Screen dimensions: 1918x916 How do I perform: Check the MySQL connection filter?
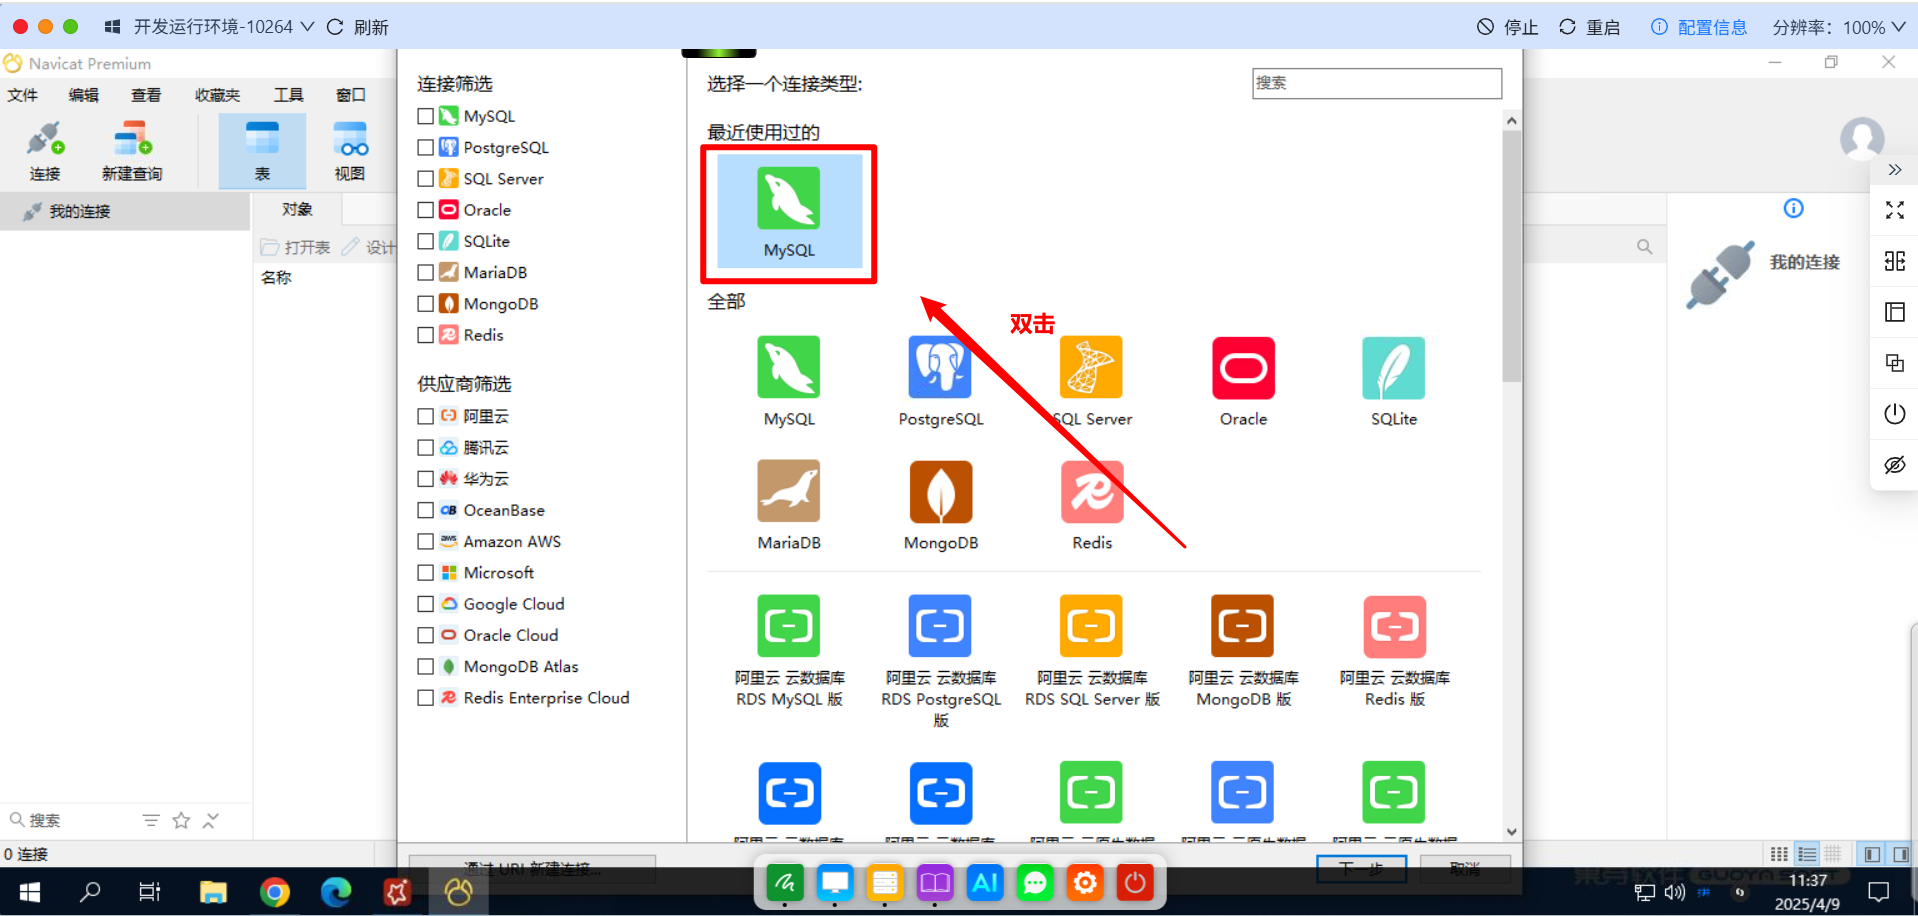425,116
